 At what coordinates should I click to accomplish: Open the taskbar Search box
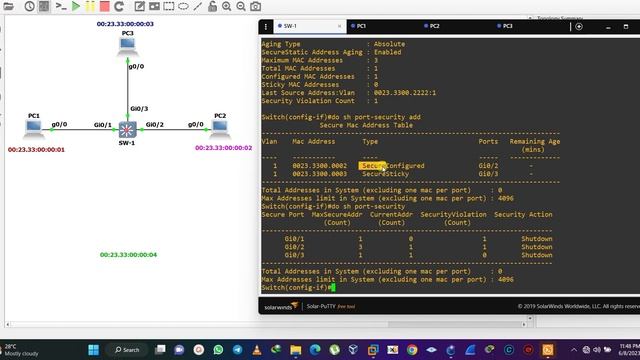[127, 350]
